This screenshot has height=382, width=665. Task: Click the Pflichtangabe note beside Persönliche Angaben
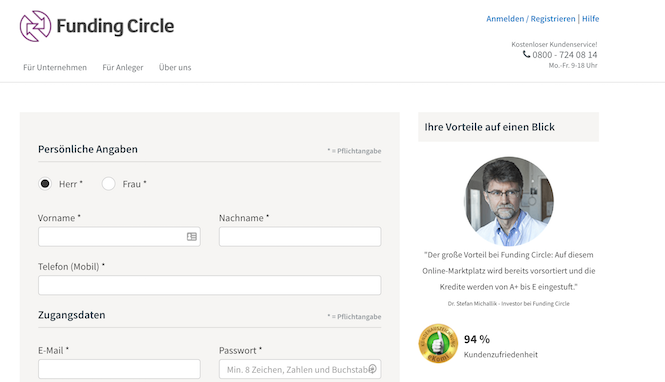pos(354,151)
